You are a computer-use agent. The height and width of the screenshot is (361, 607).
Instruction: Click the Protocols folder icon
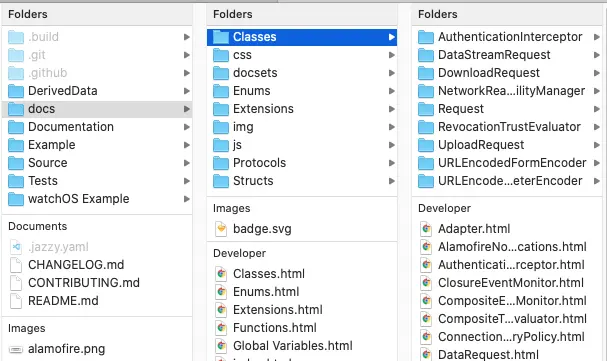pos(221,163)
